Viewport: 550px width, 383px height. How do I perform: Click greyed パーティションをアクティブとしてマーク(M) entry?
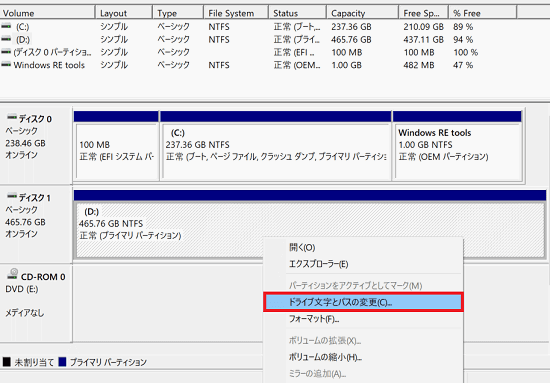point(363,285)
